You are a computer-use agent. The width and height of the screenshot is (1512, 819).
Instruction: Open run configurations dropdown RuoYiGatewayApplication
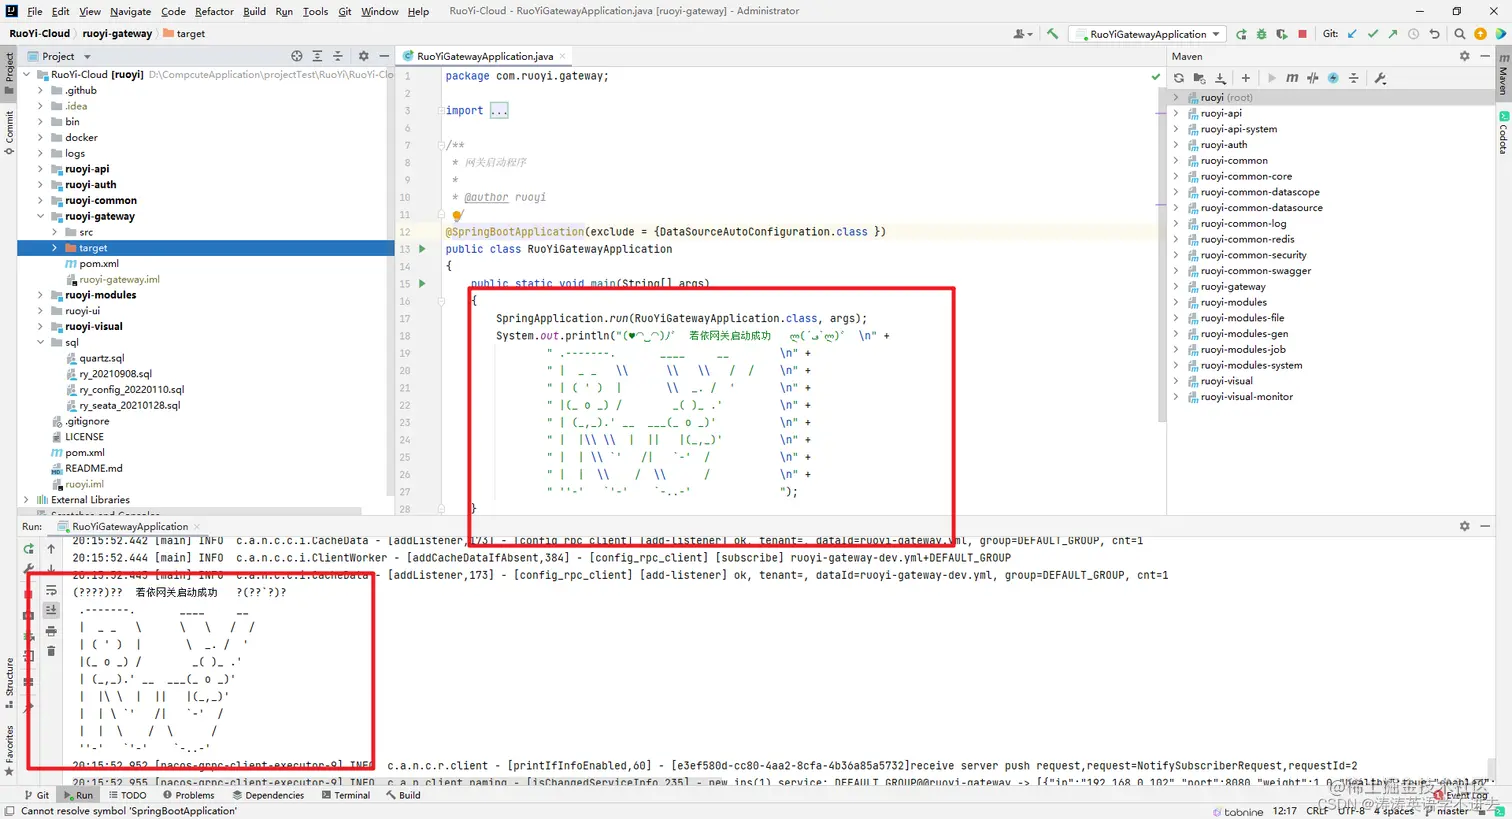click(1148, 34)
